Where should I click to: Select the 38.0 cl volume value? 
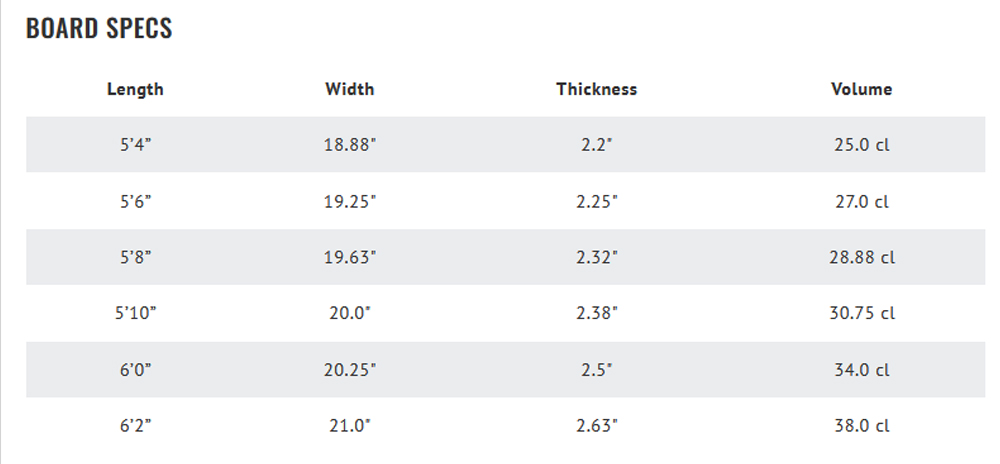pos(862,426)
